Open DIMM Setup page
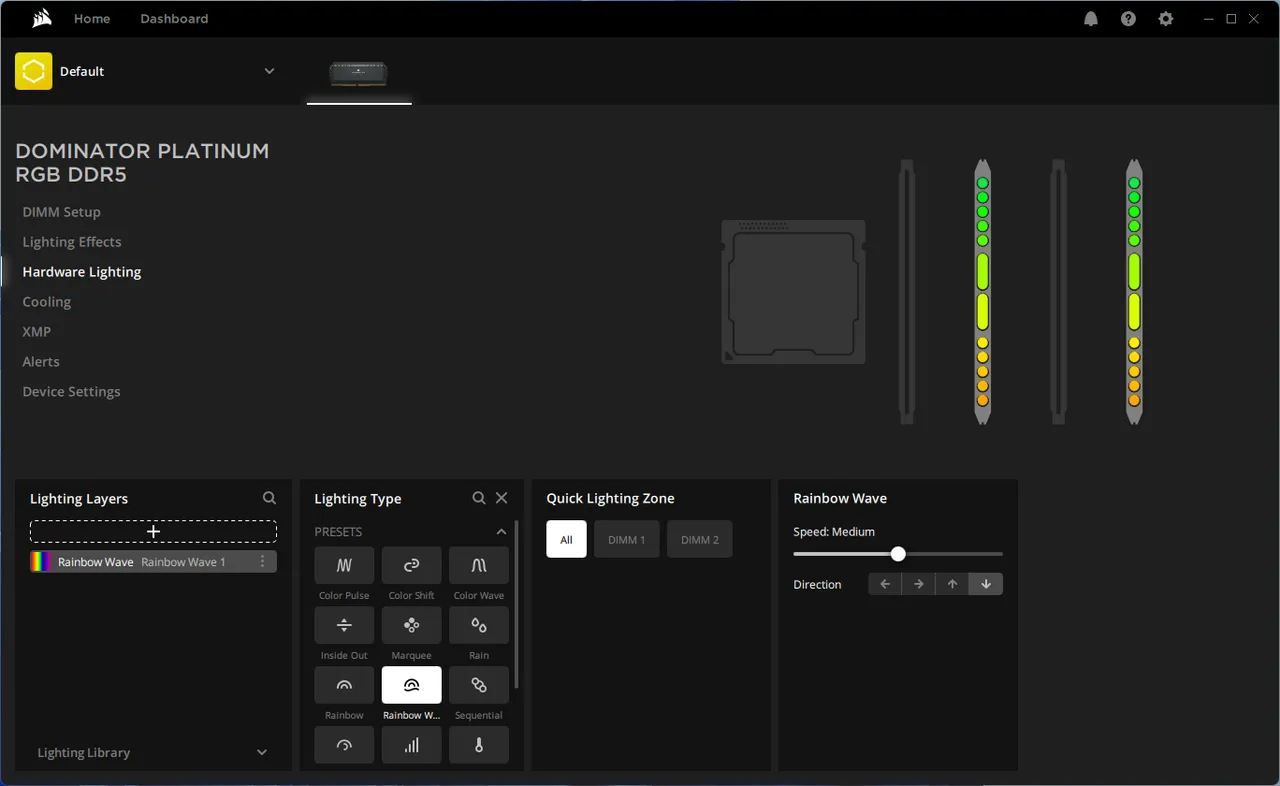The width and height of the screenshot is (1280, 786). click(x=62, y=212)
